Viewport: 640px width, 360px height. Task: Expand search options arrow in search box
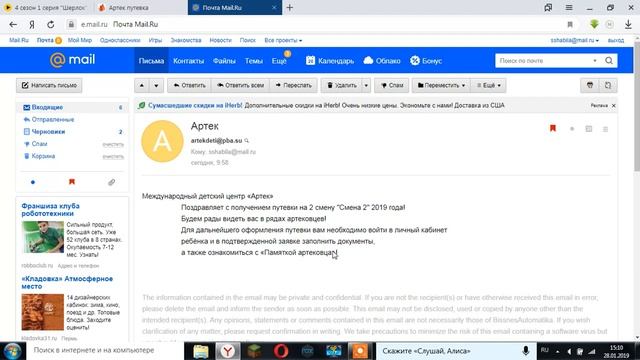click(595, 60)
